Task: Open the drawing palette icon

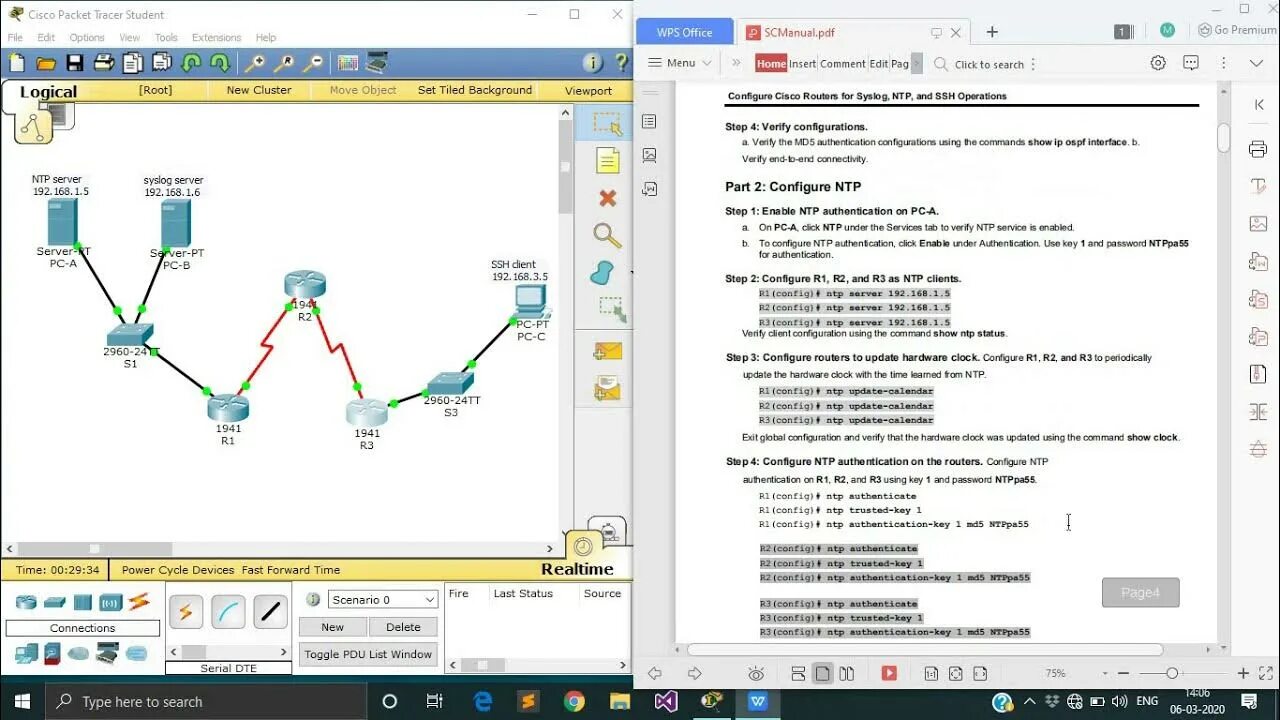Action: (x=348, y=63)
